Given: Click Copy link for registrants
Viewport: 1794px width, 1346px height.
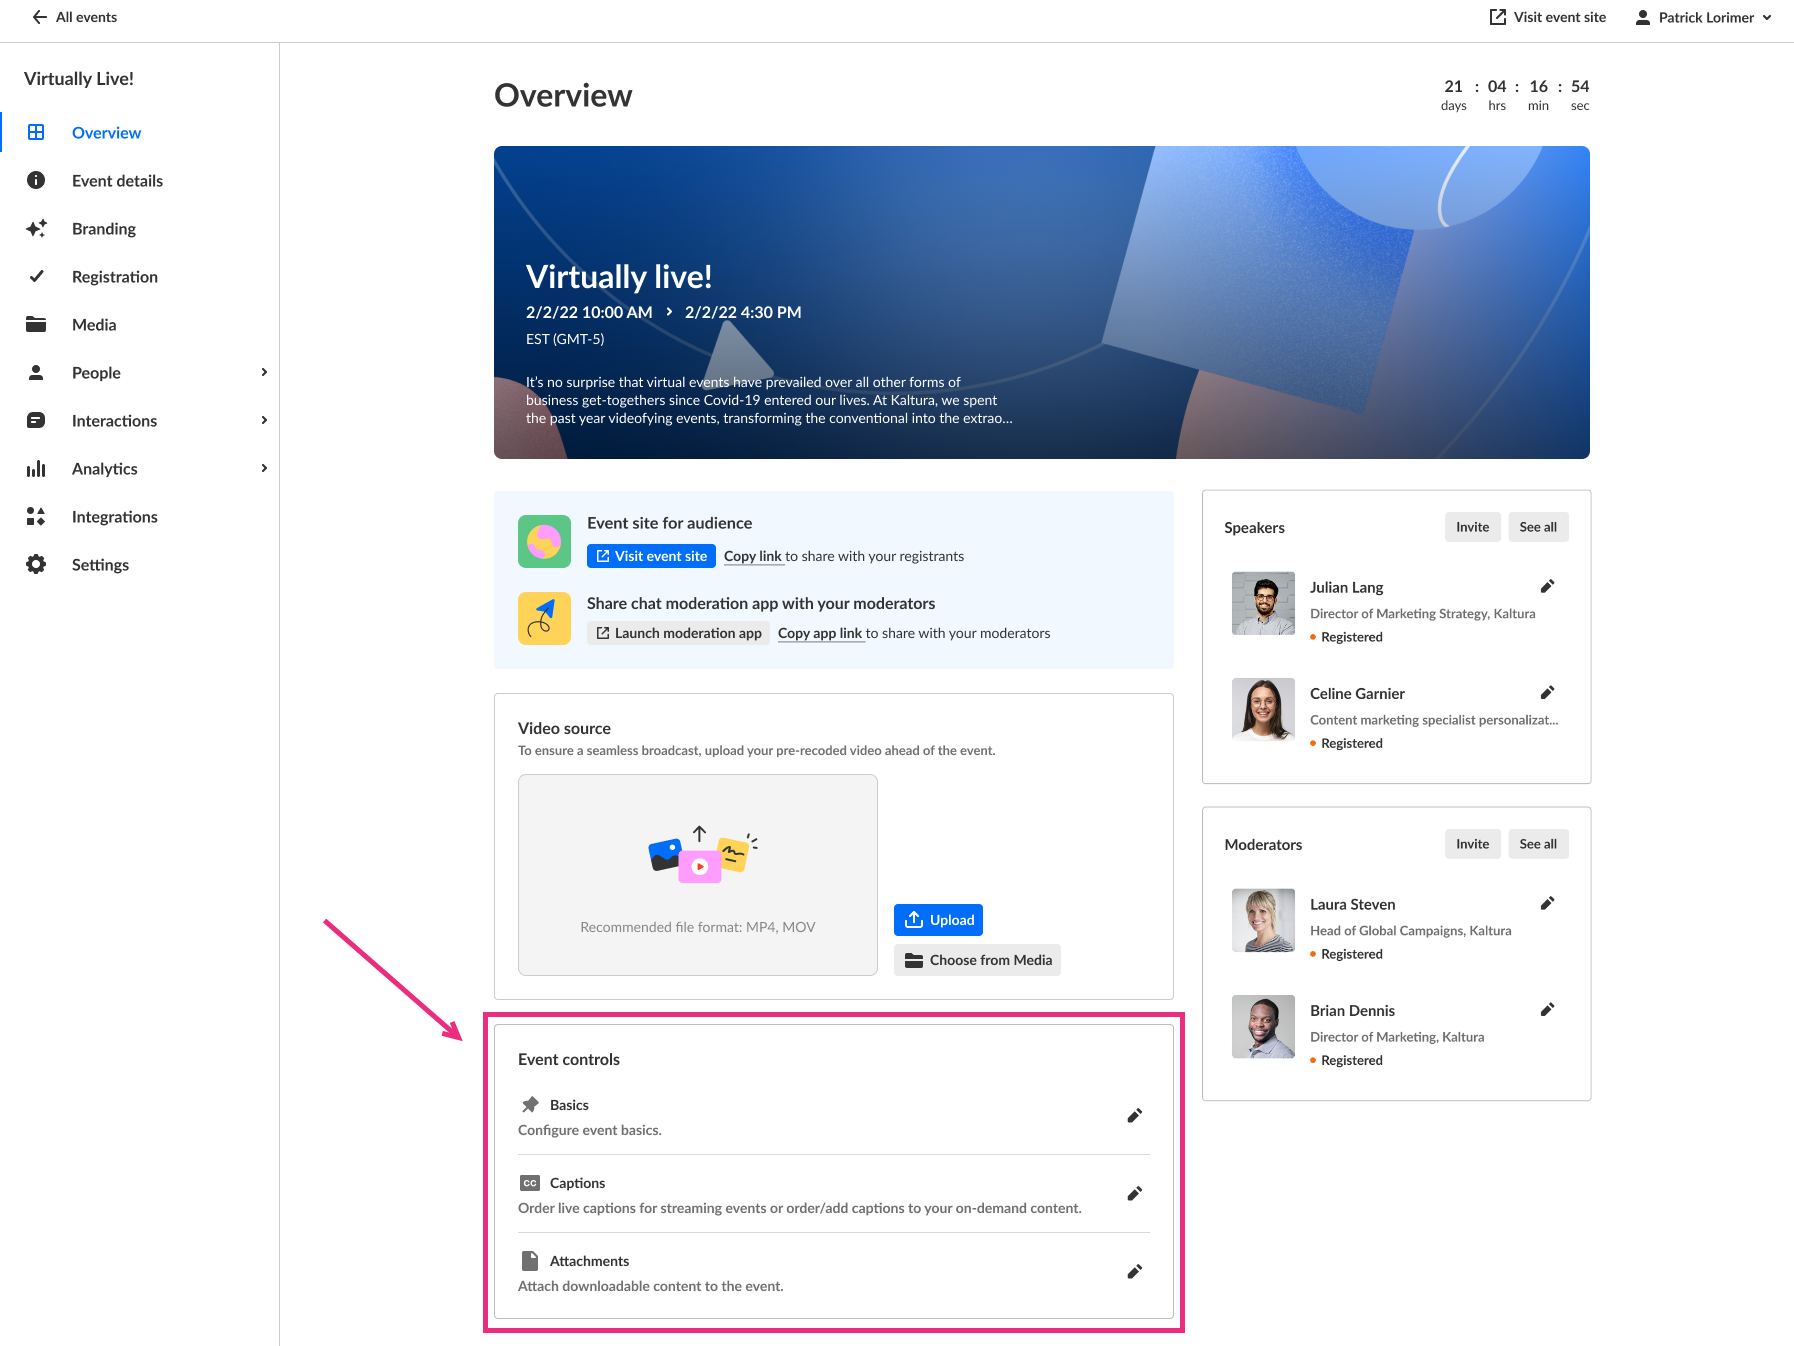Looking at the screenshot, I should [x=753, y=556].
